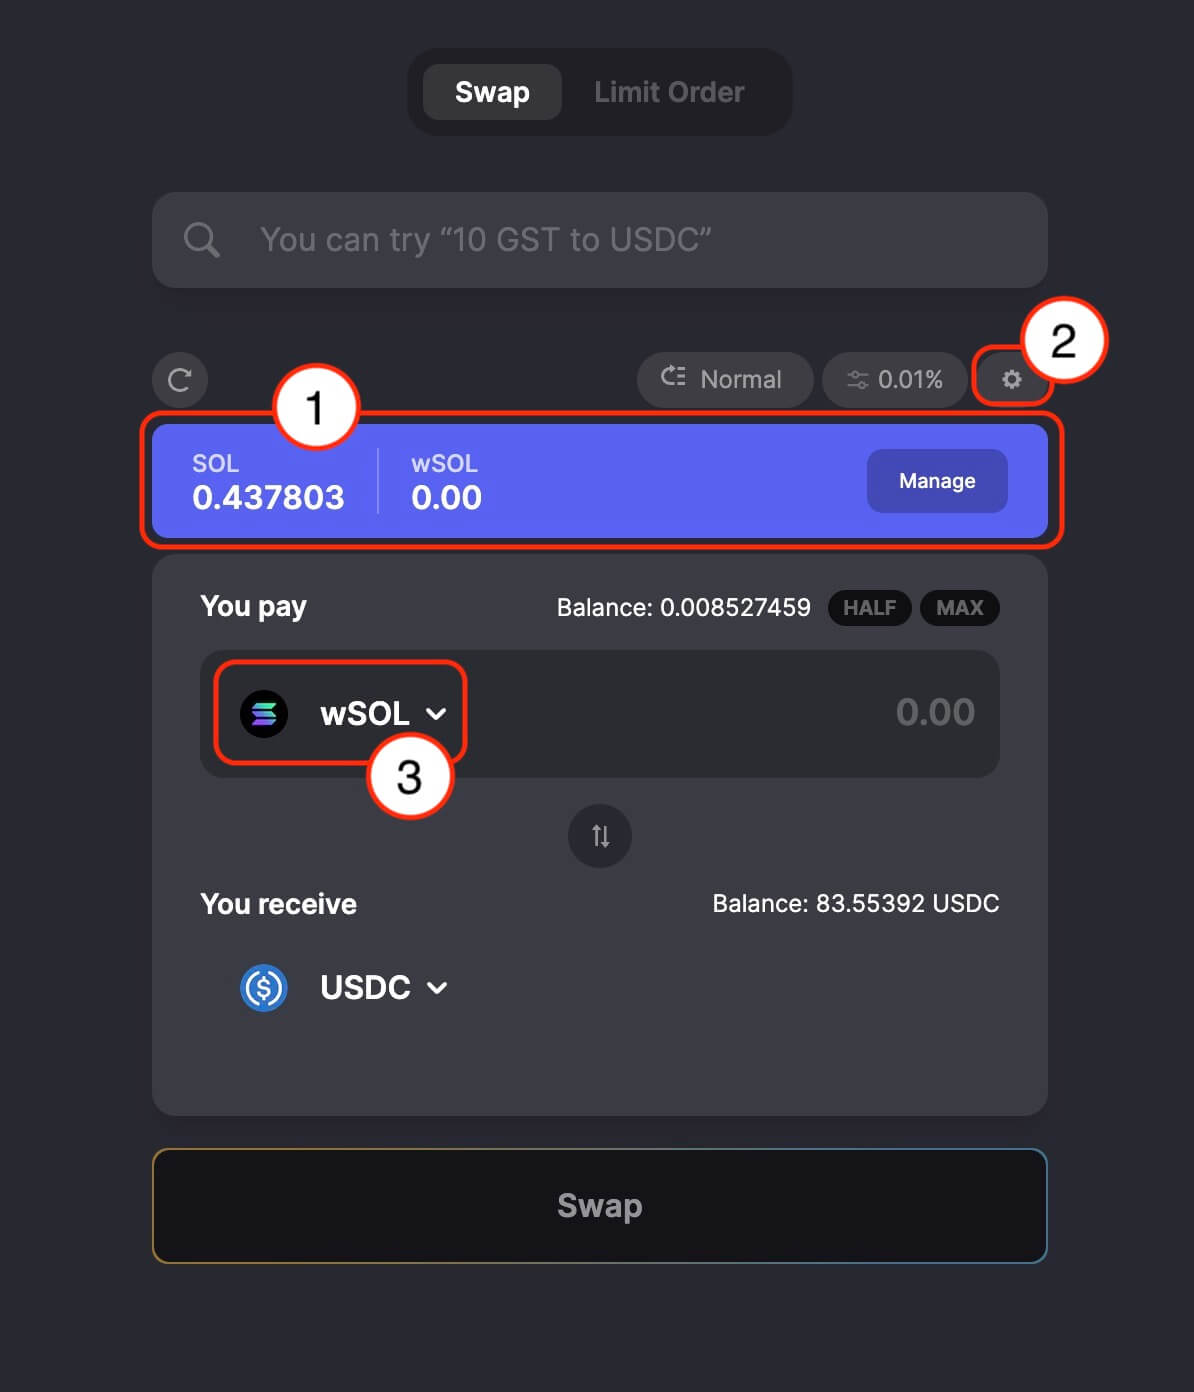Select the Swap tab at top

[x=492, y=92]
